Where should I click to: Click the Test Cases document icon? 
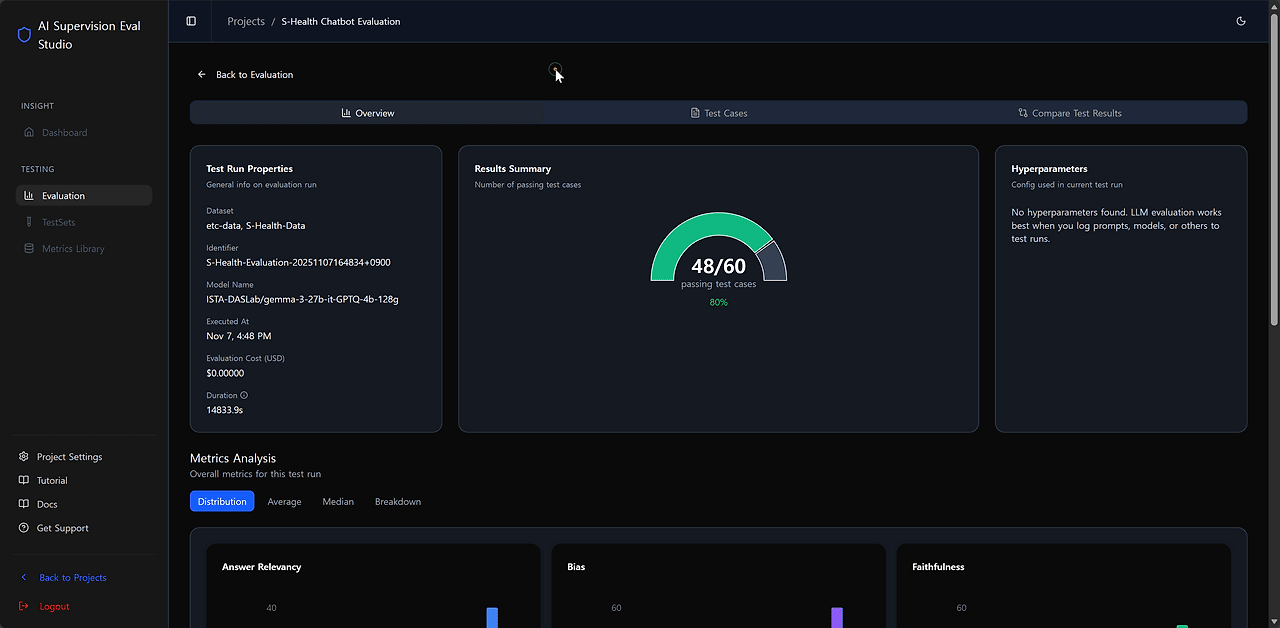pos(695,113)
